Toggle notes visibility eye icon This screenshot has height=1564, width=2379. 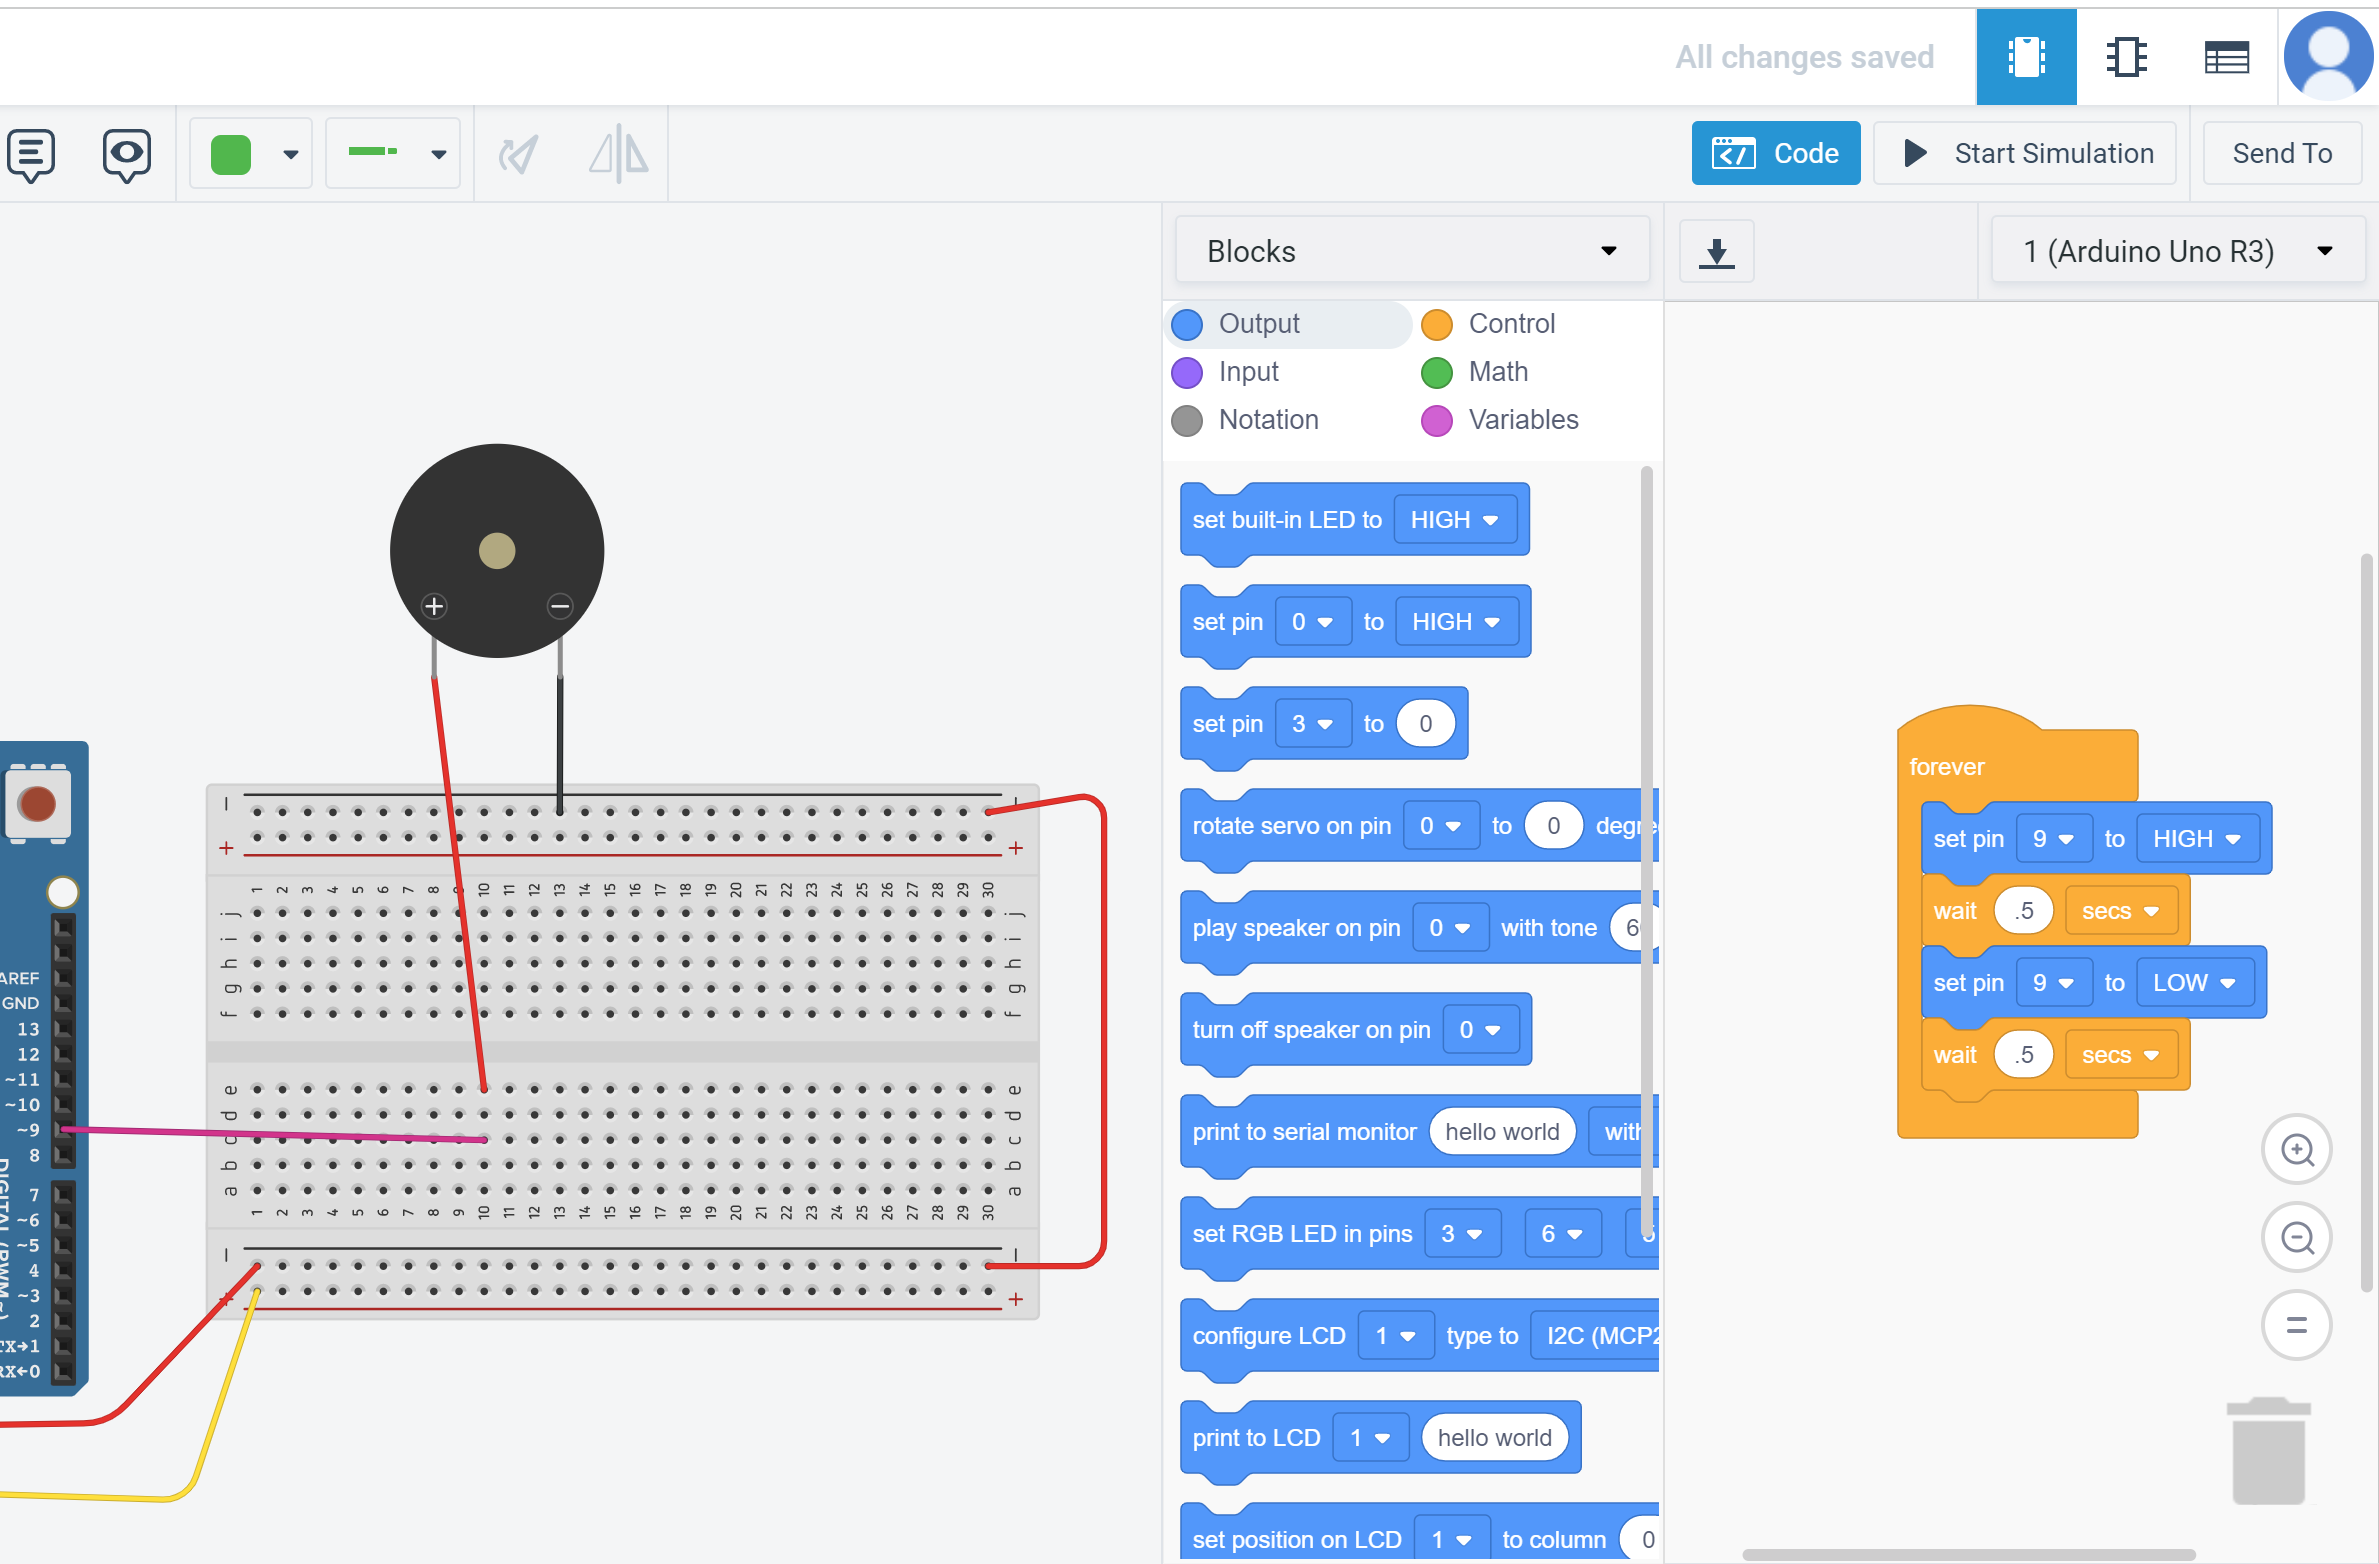[126, 154]
